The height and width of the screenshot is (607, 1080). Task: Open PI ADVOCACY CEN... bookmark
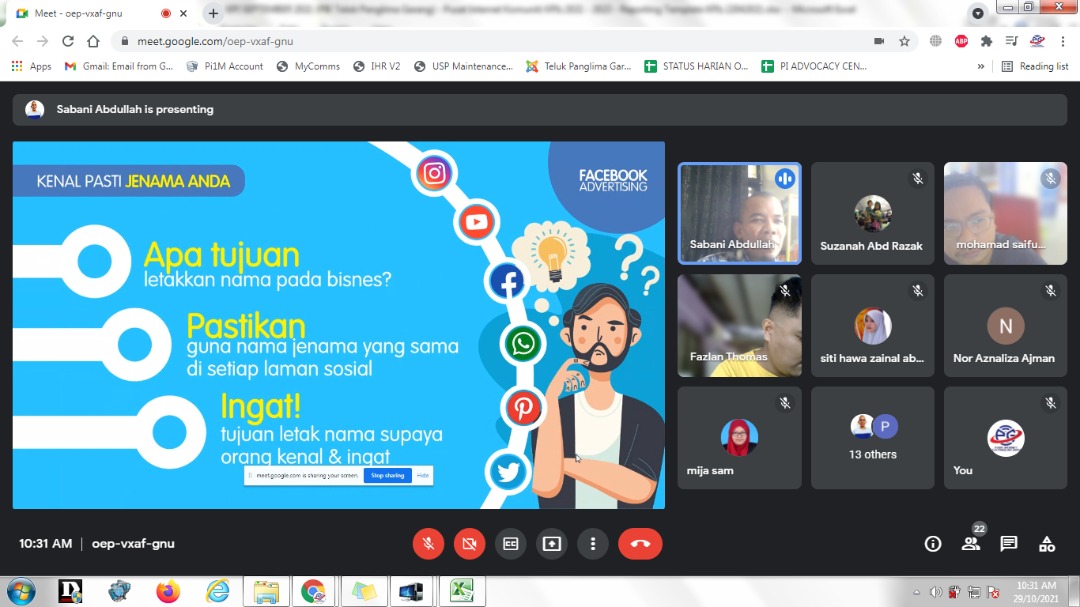click(814, 66)
